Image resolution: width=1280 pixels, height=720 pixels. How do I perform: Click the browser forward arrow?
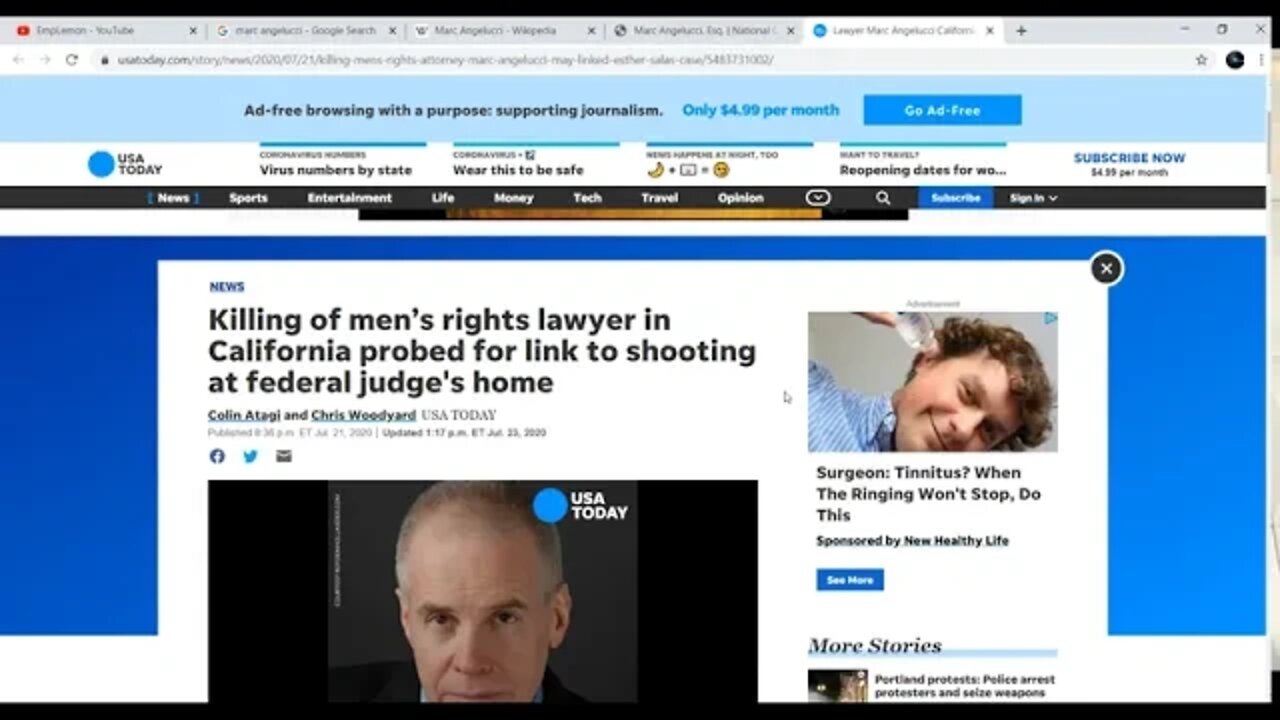pyautogui.click(x=45, y=60)
